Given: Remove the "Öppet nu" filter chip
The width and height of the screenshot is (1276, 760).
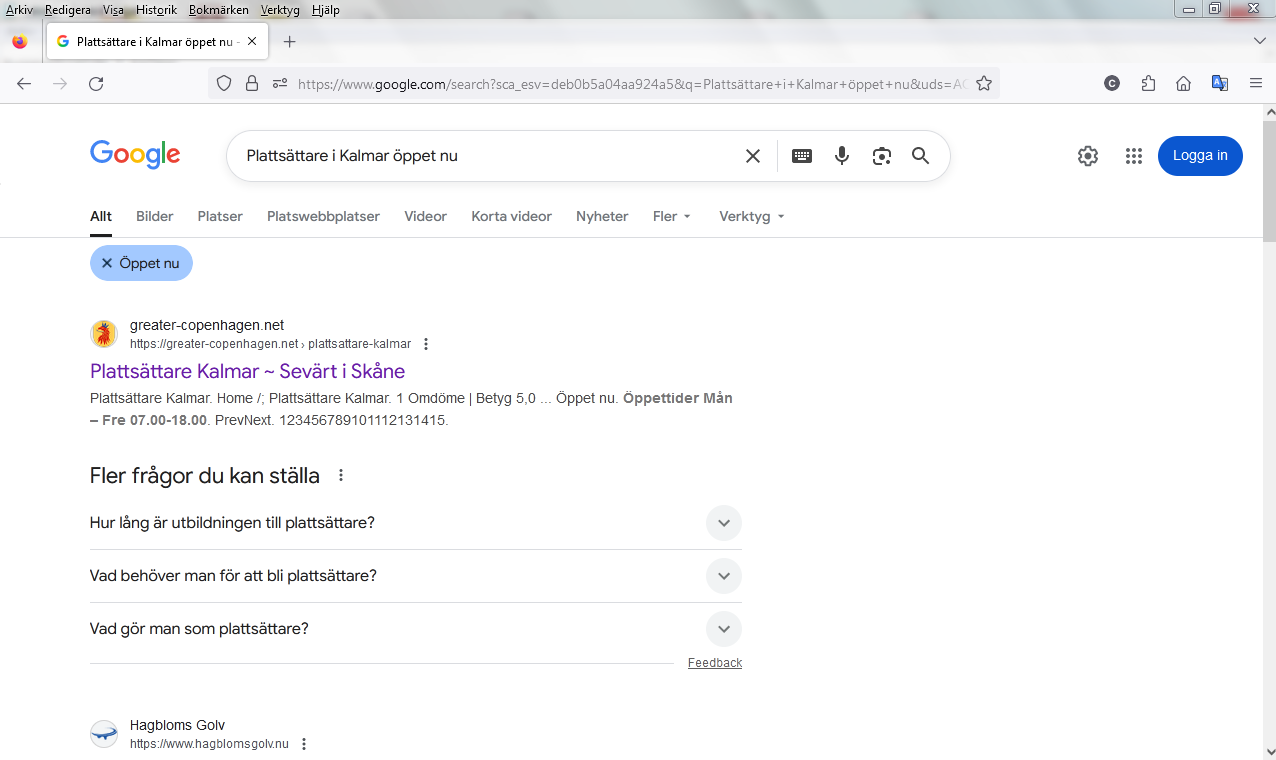Looking at the screenshot, I should (107, 263).
